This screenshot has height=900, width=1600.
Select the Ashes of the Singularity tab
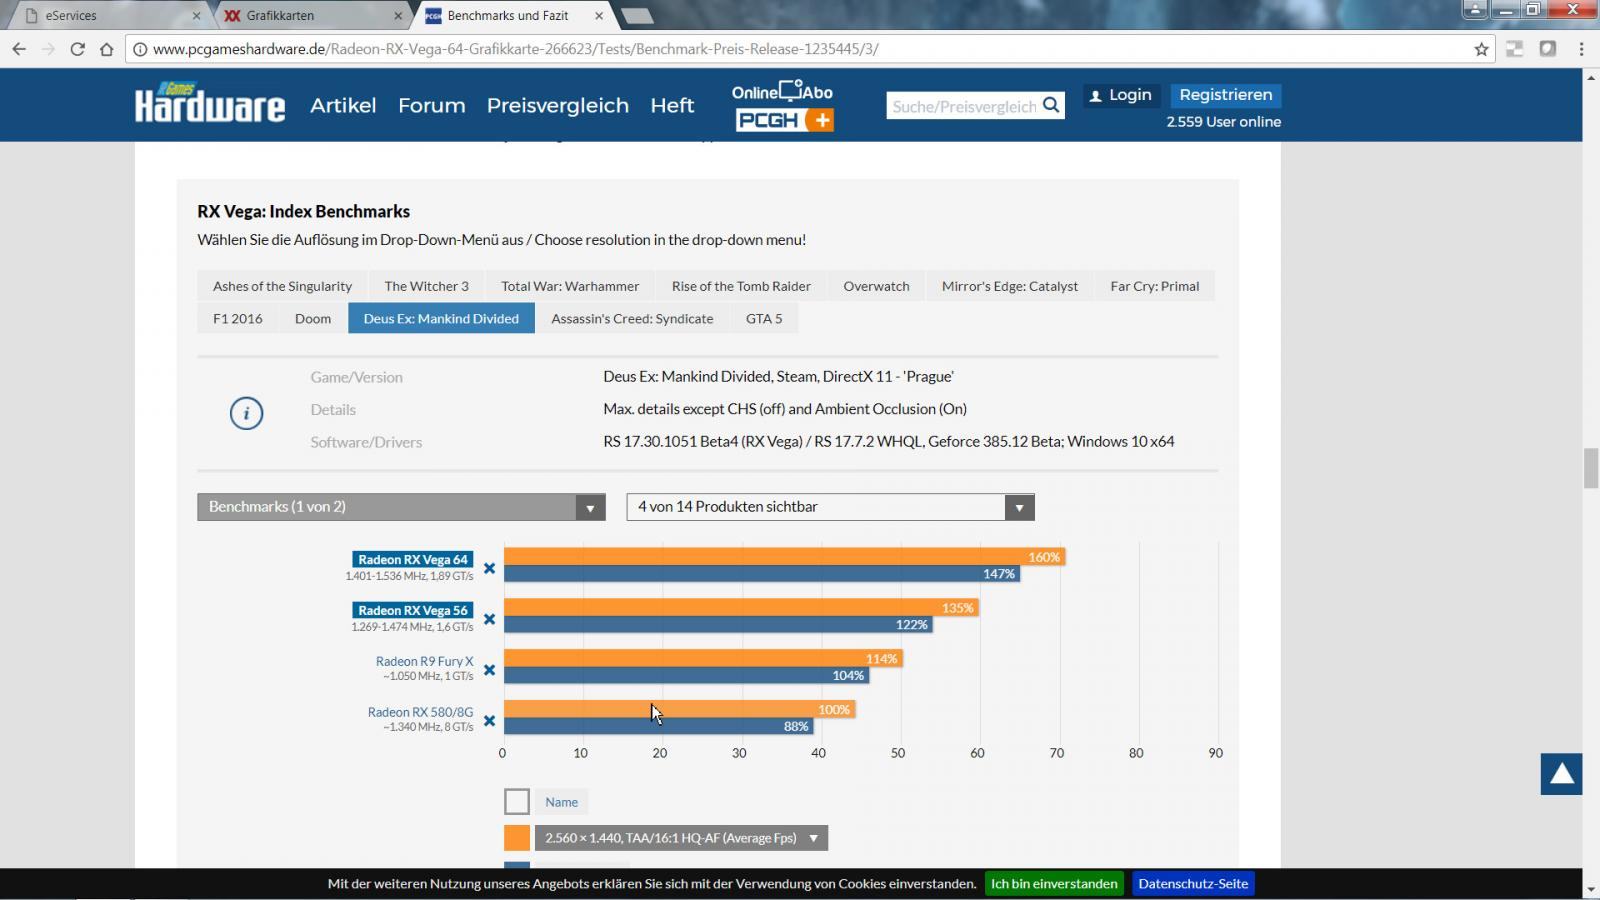click(x=282, y=286)
